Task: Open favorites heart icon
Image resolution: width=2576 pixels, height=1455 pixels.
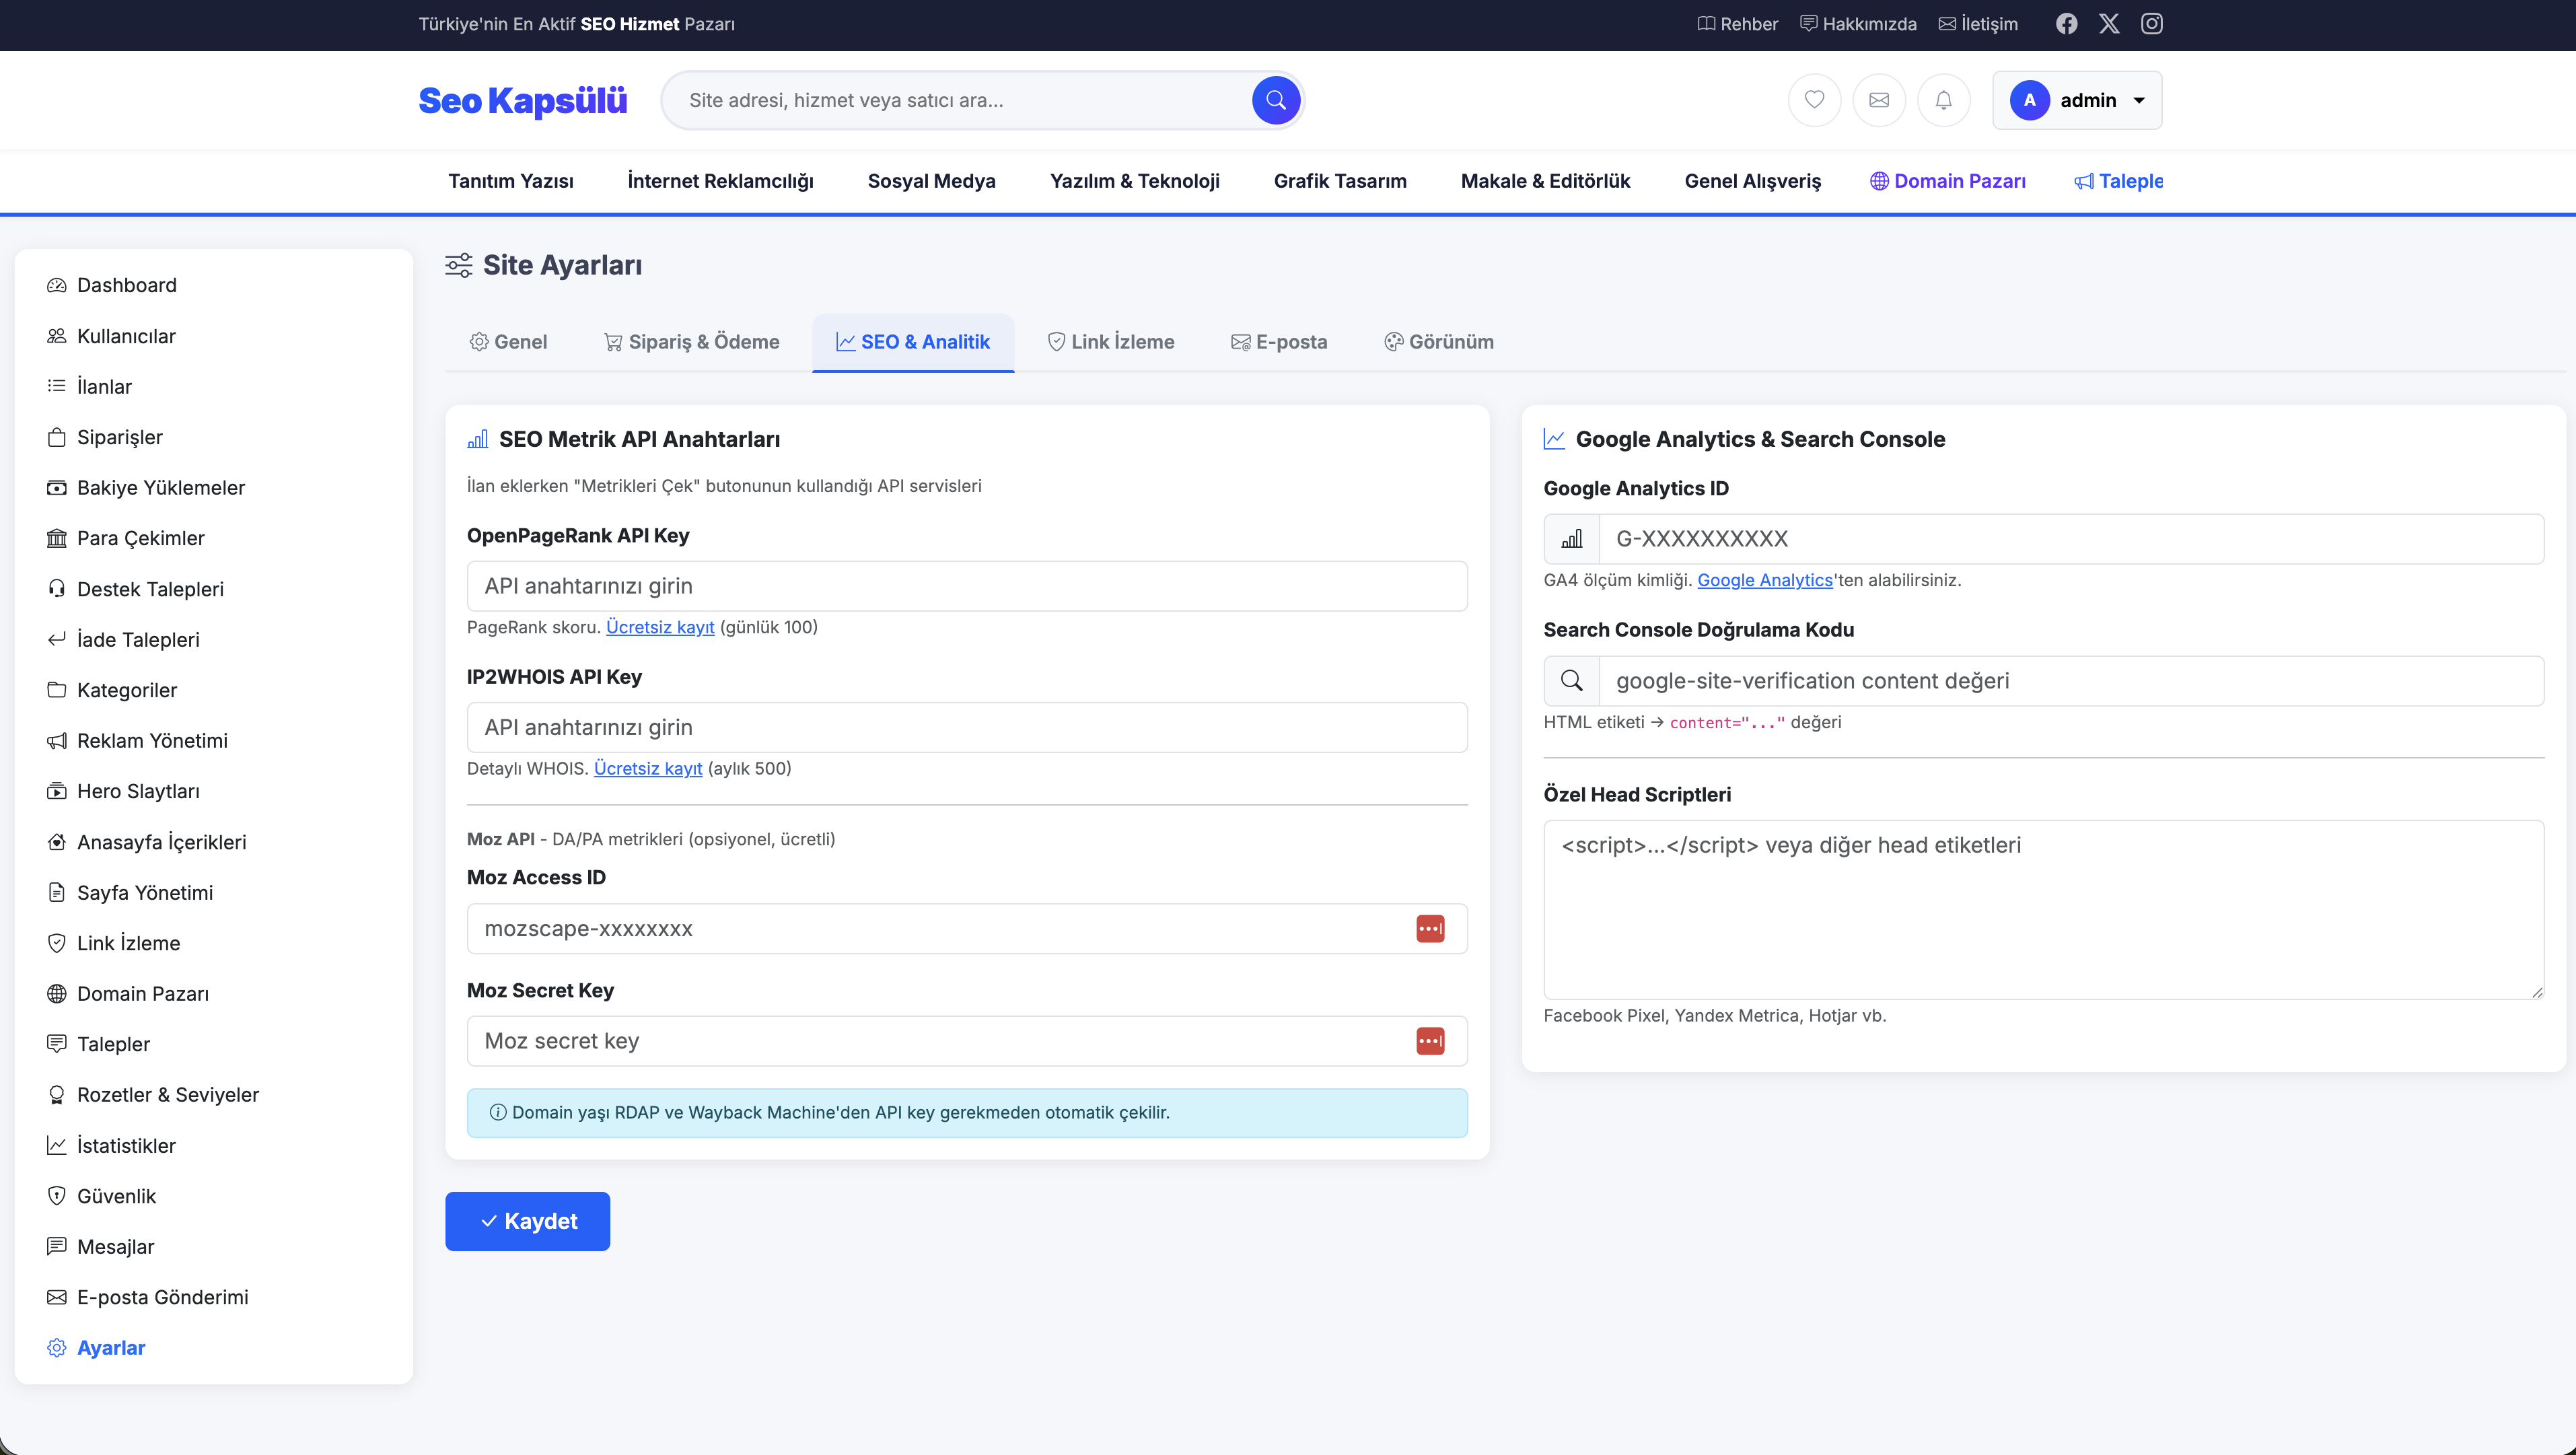Action: [x=1814, y=100]
